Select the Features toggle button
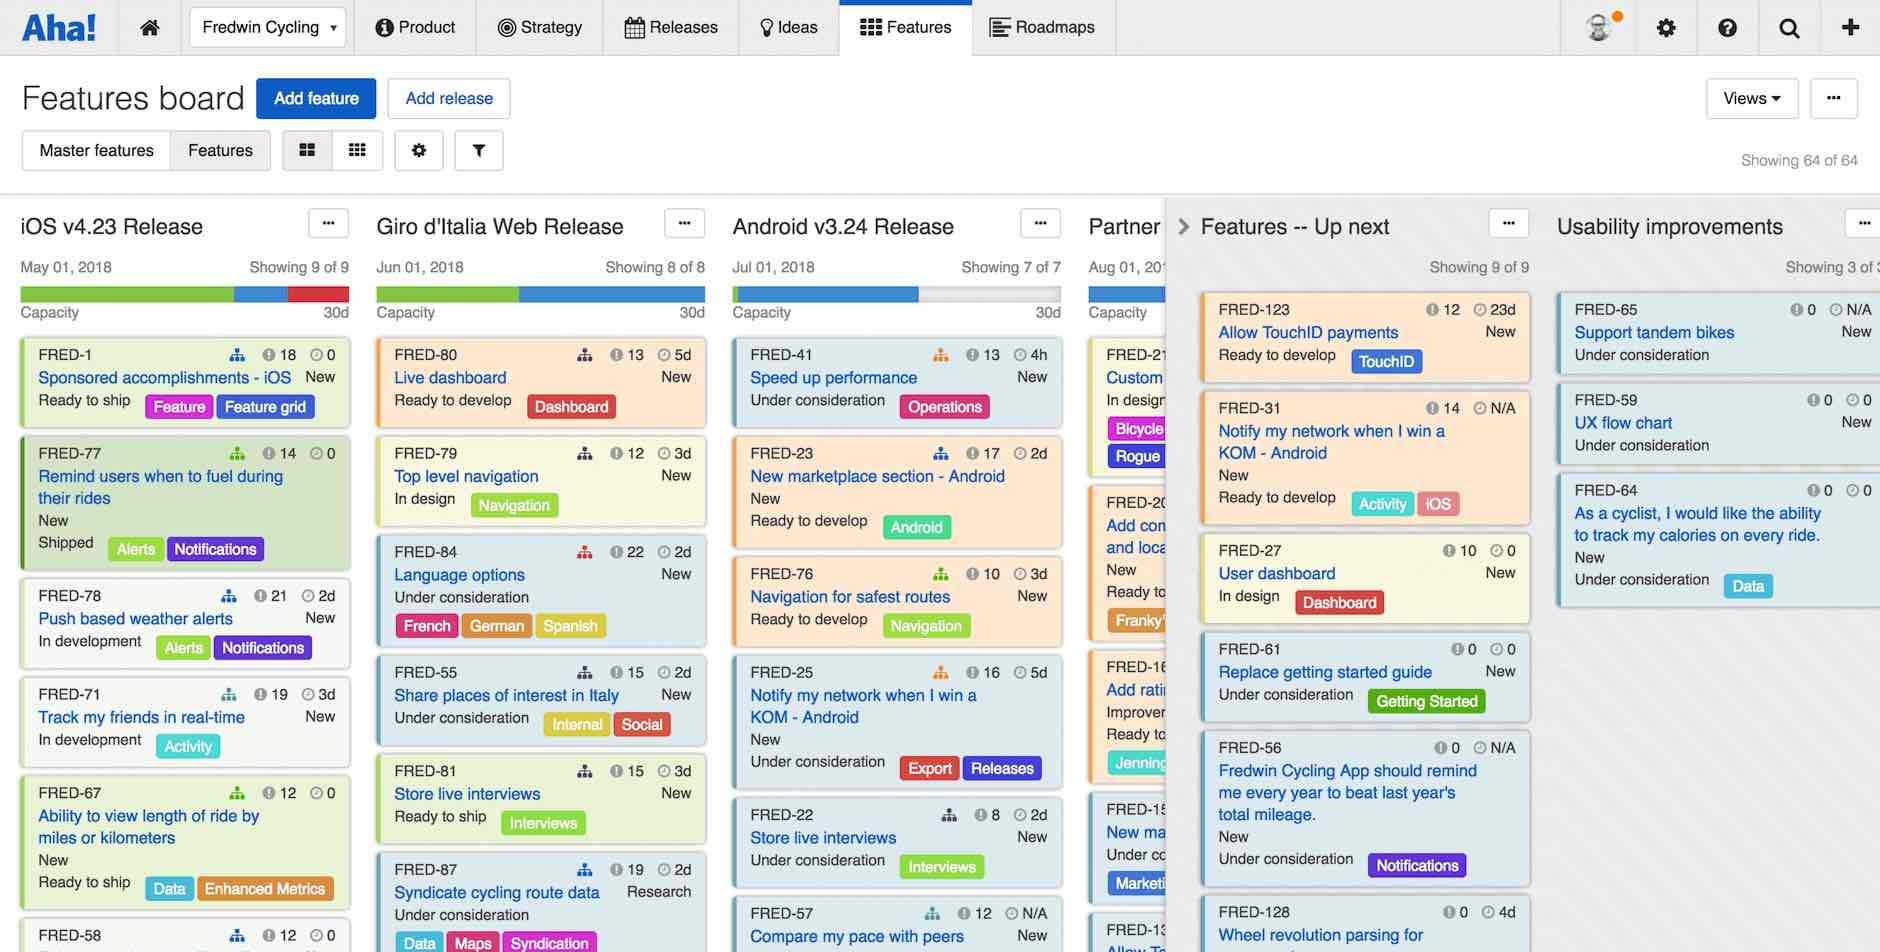 pos(220,150)
